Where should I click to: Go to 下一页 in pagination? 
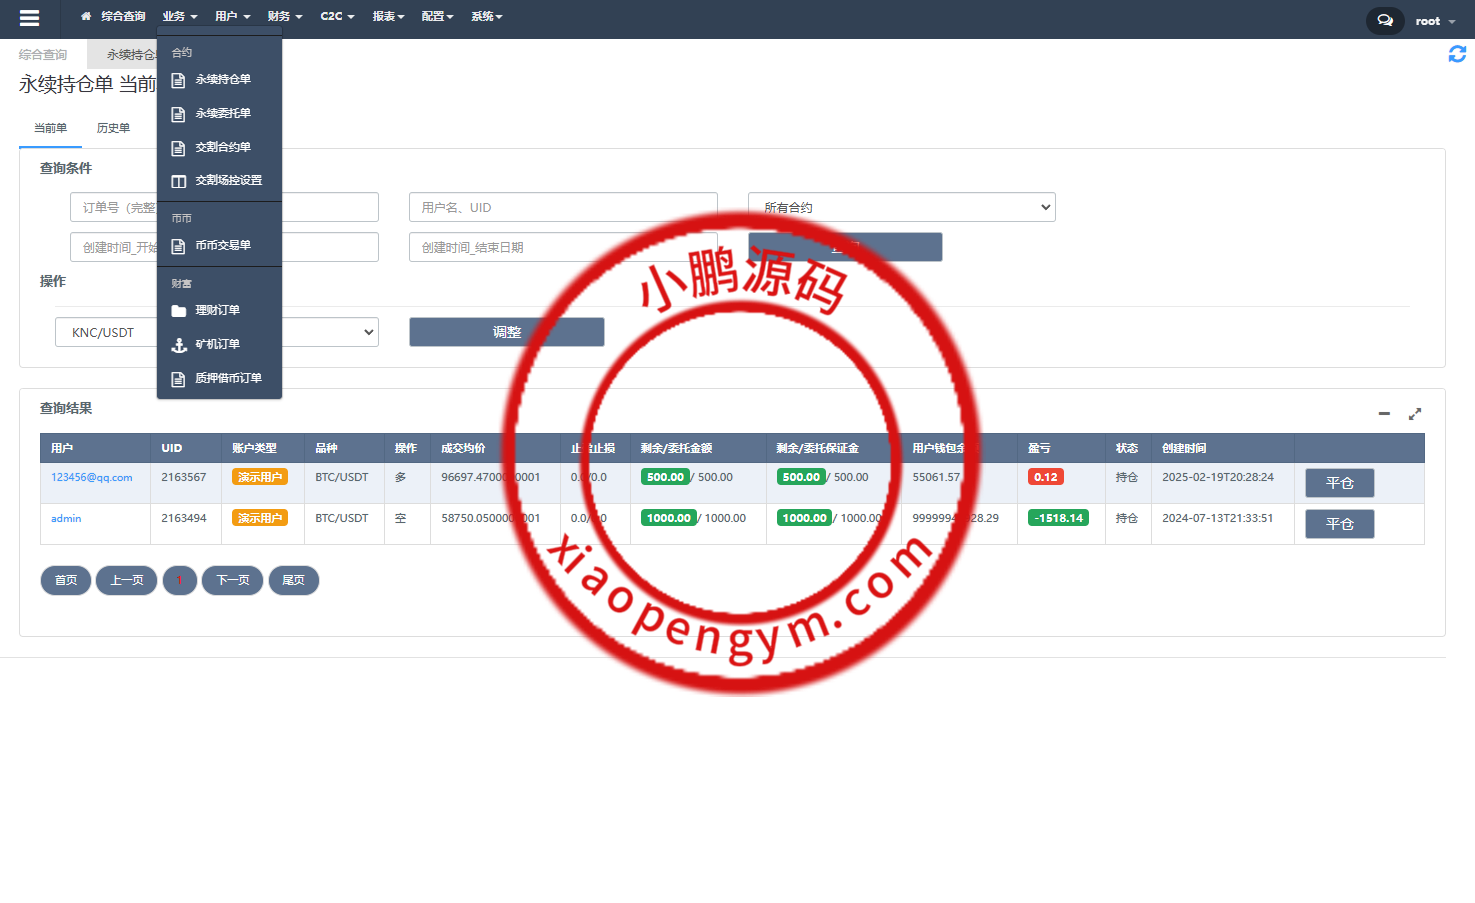point(233,580)
